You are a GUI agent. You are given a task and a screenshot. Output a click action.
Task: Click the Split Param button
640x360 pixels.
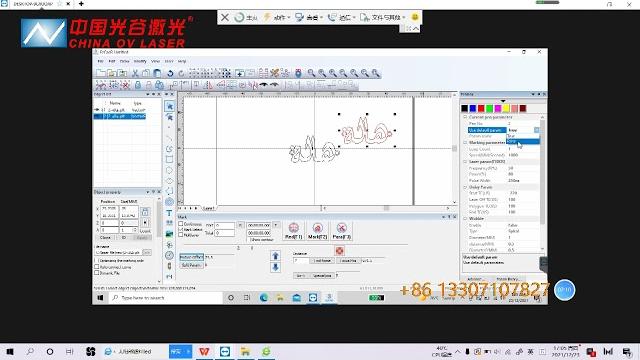[x=191, y=265]
